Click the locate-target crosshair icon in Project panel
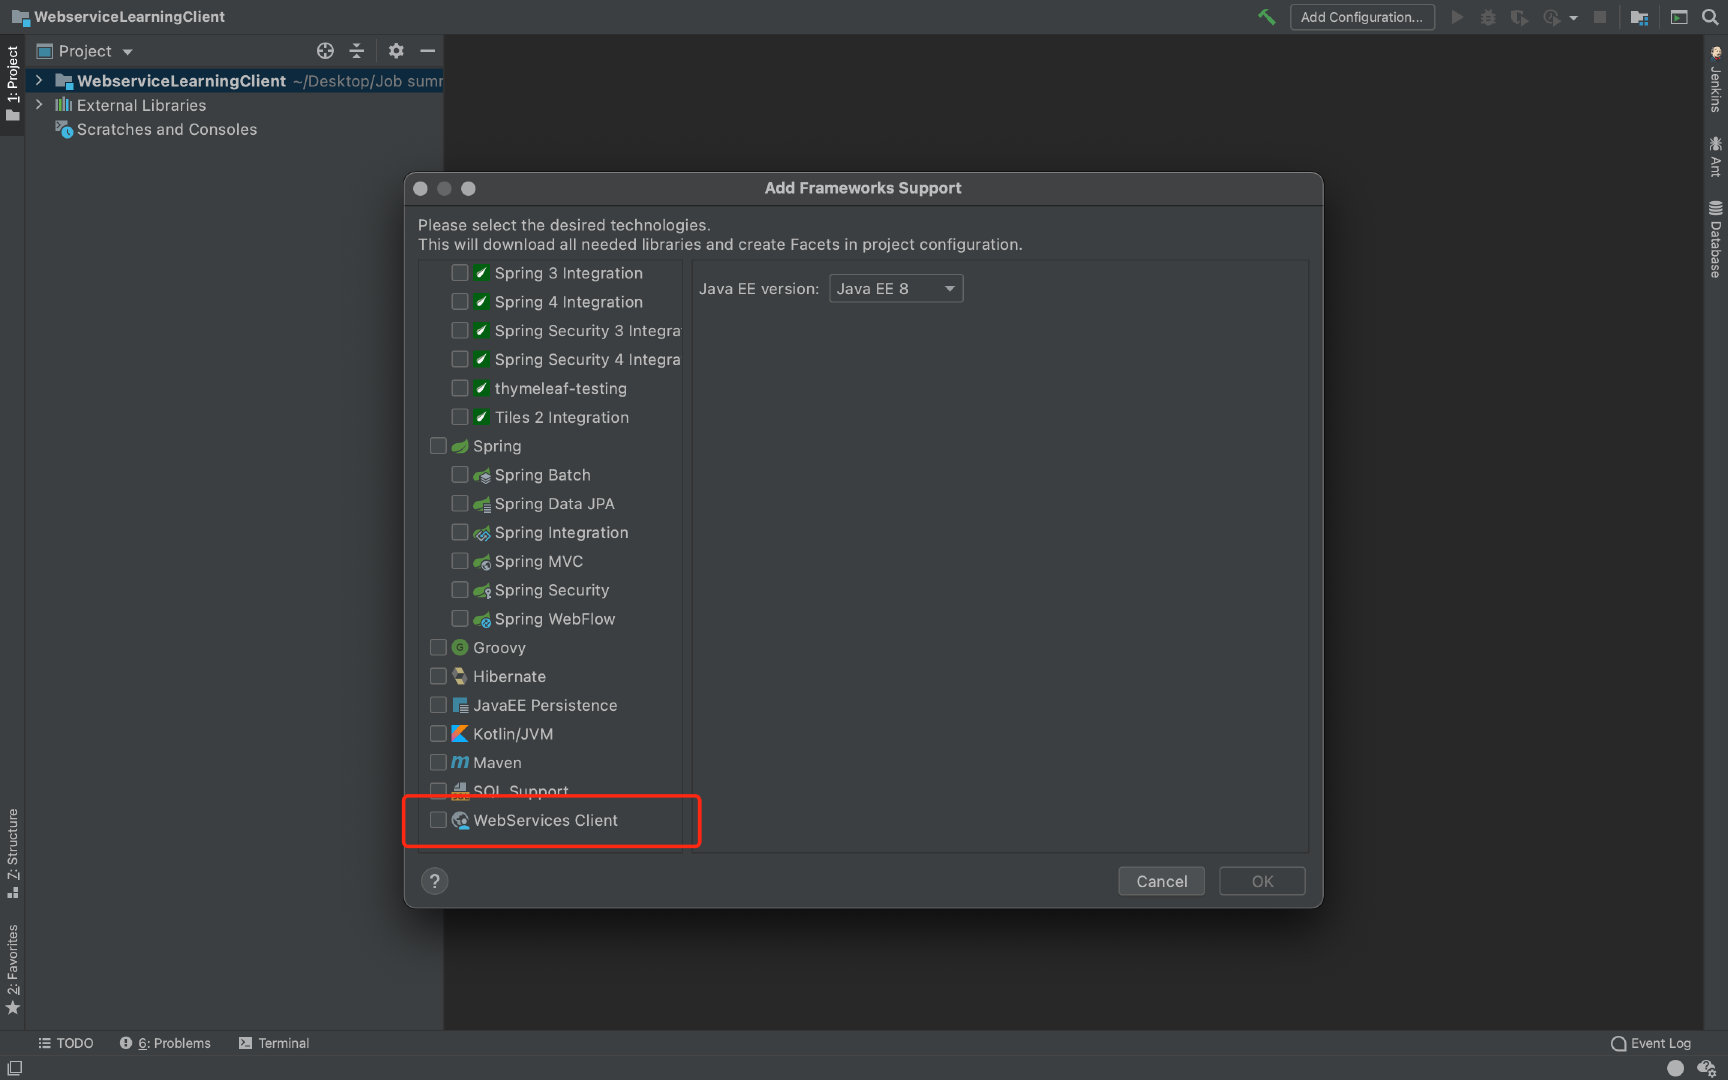This screenshot has height=1080, width=1728. 325,51
